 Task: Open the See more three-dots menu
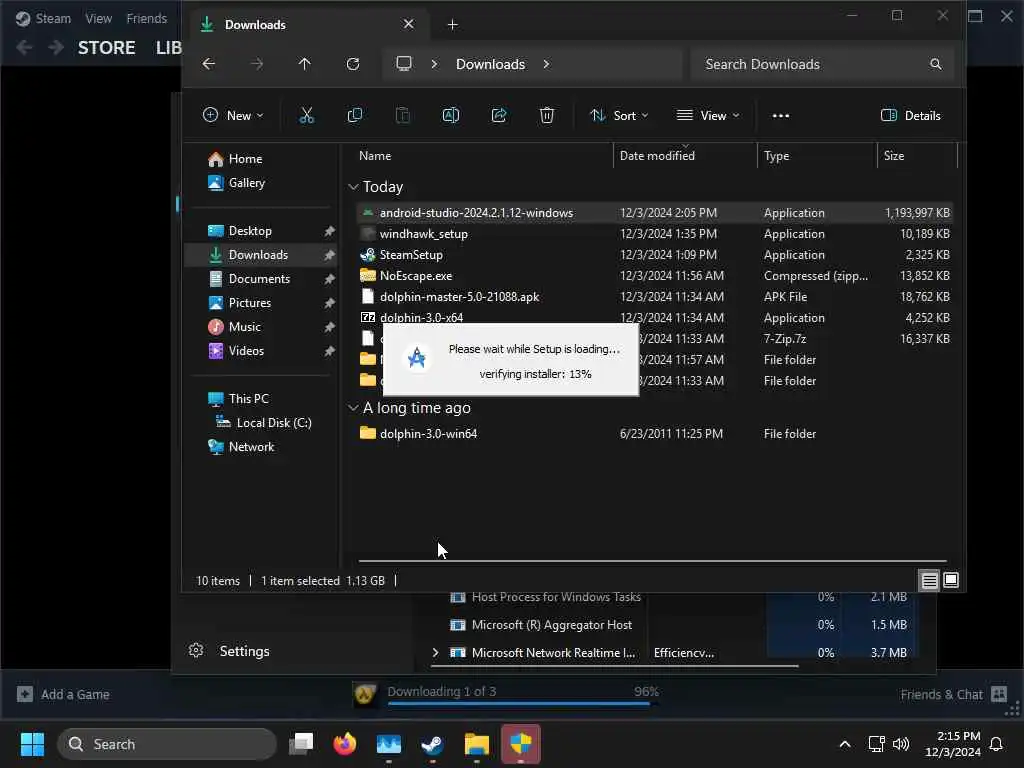pos(780,116)
